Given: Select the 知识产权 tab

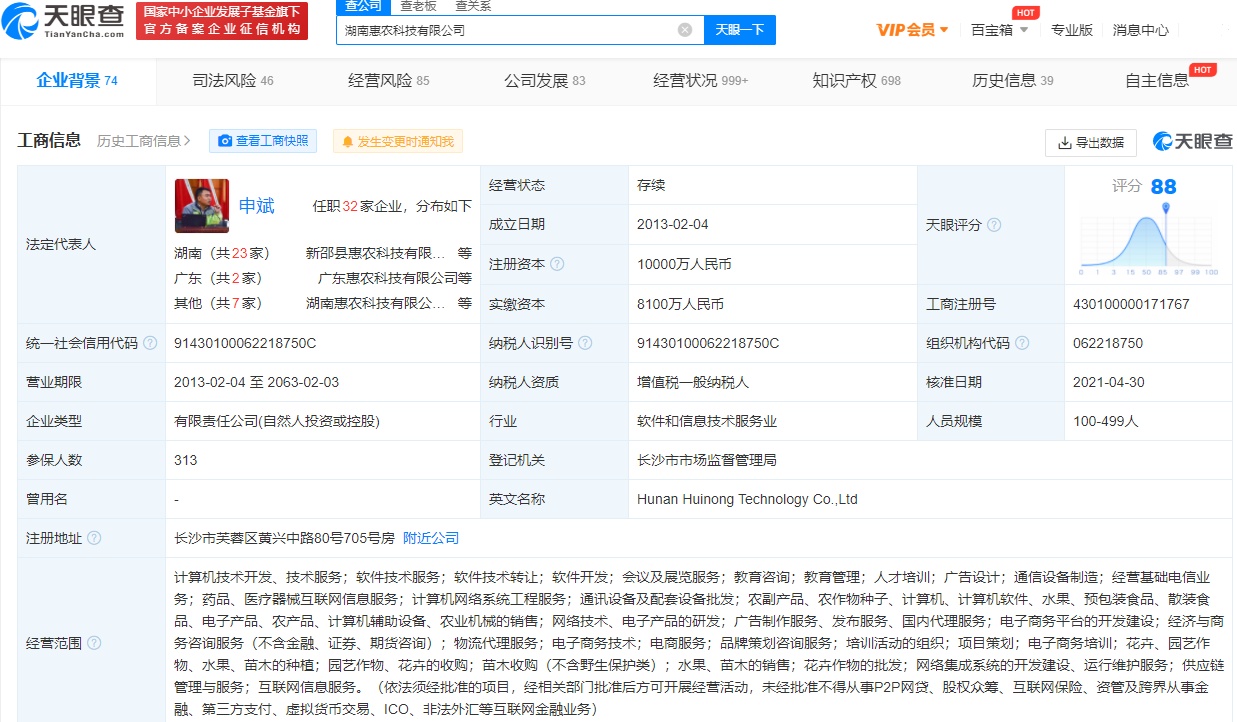Looking at the screenshot, I should coord(857,81).
